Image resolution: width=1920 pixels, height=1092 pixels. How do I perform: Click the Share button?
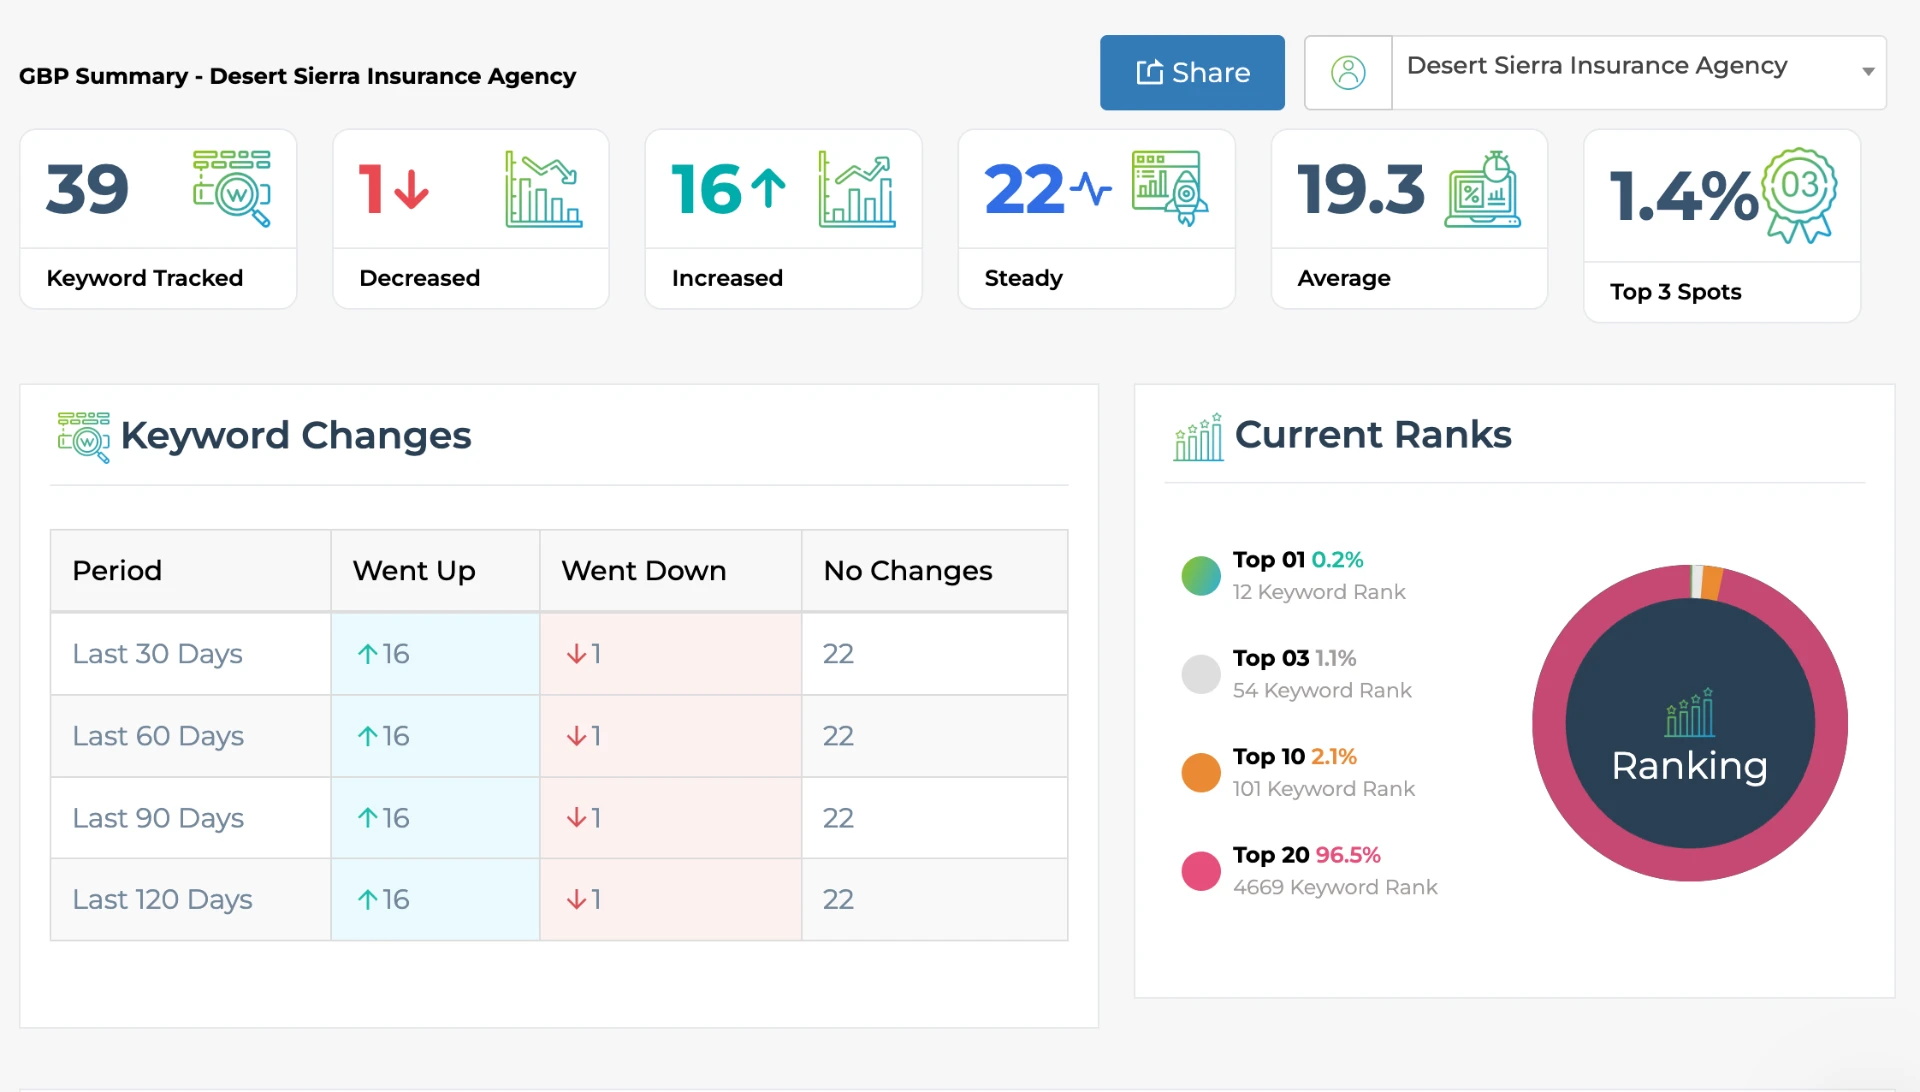coord(1192,73)
